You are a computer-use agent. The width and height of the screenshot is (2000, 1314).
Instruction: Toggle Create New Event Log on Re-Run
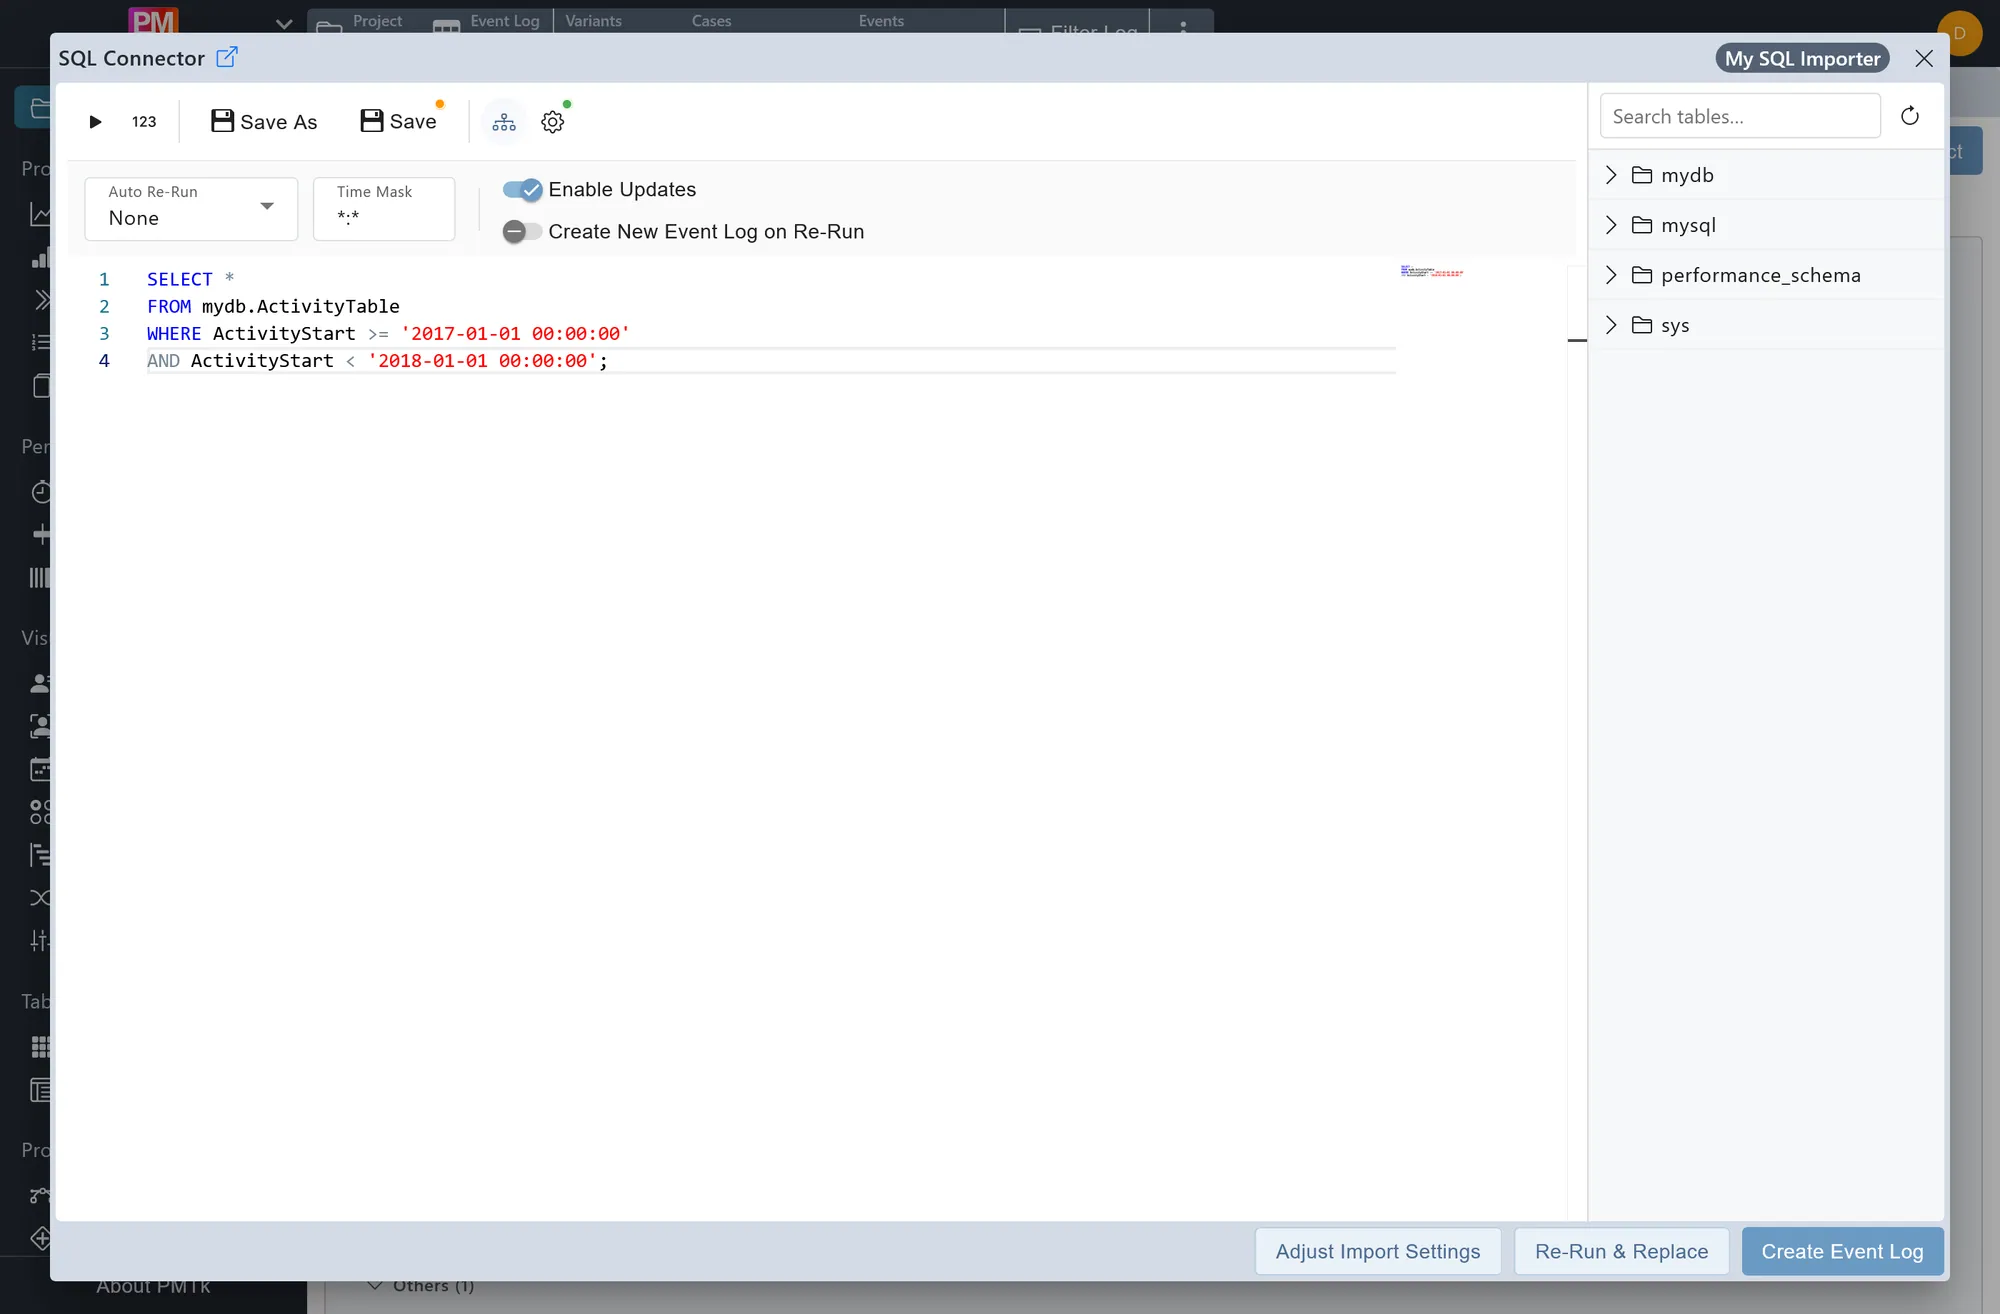click(x=522, y=232)
